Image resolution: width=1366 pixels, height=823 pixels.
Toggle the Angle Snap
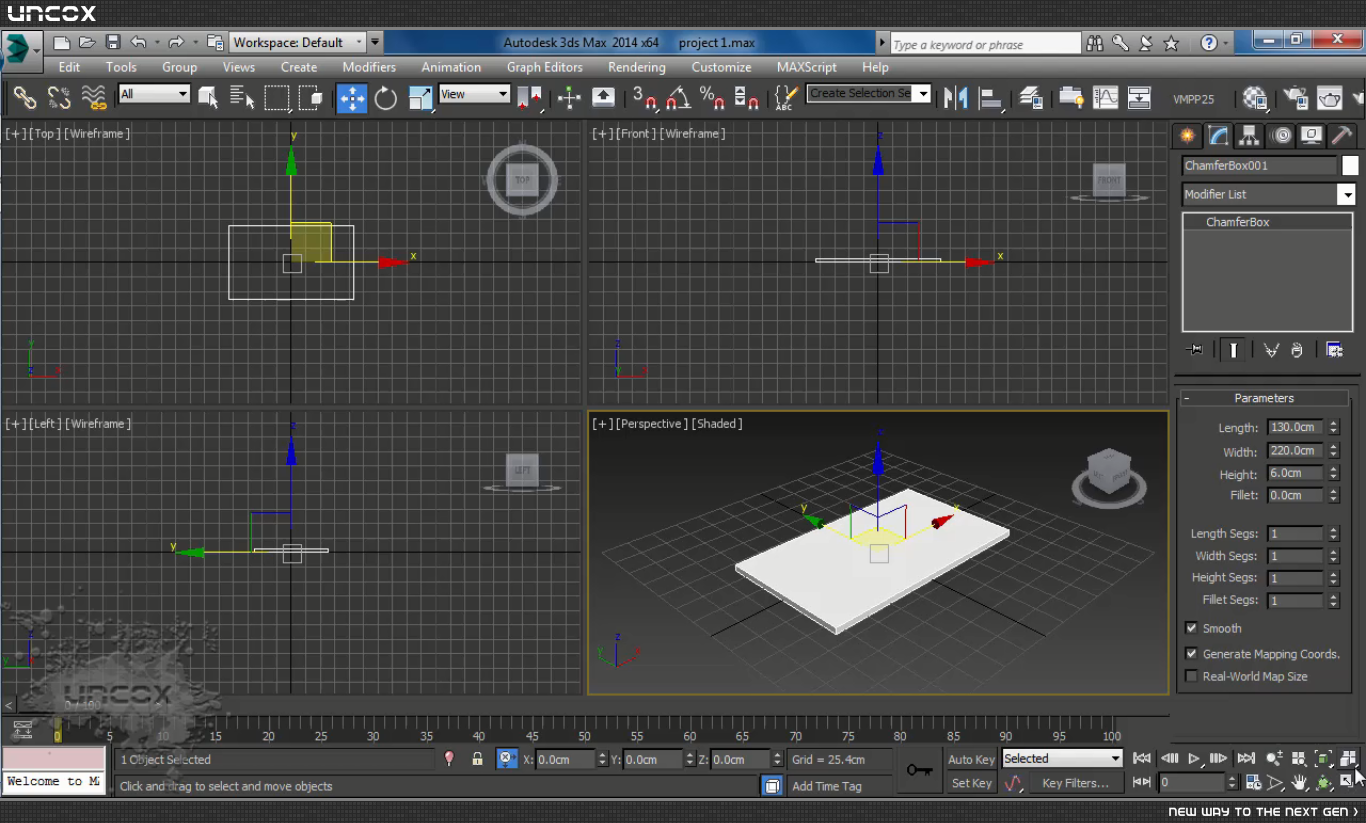click(x=679, y=97)
